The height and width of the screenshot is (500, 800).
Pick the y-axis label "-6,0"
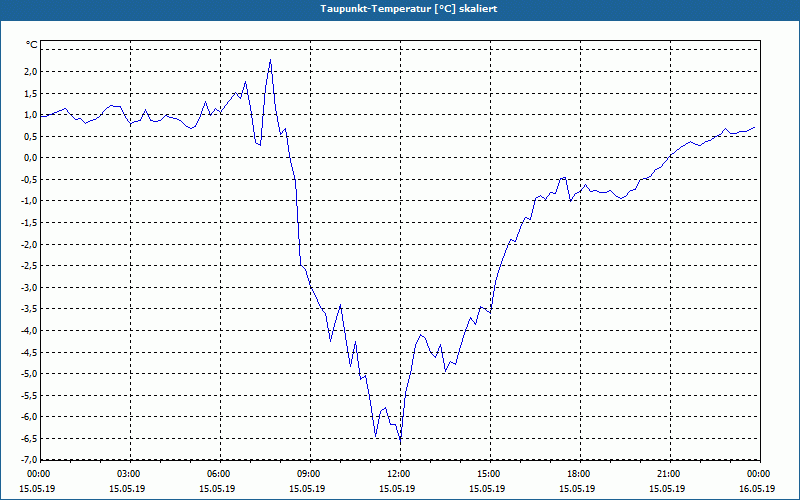tap(29, 417)
